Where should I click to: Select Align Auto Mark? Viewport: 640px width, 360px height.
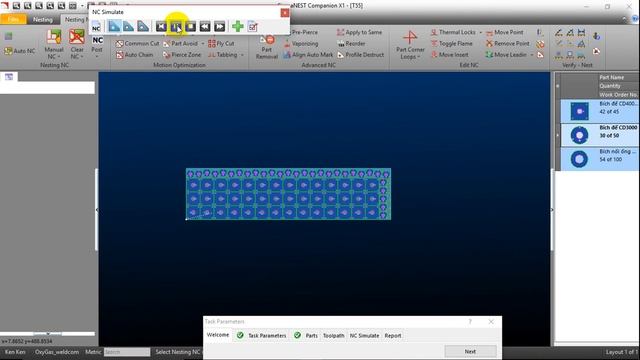pos(308,55)
